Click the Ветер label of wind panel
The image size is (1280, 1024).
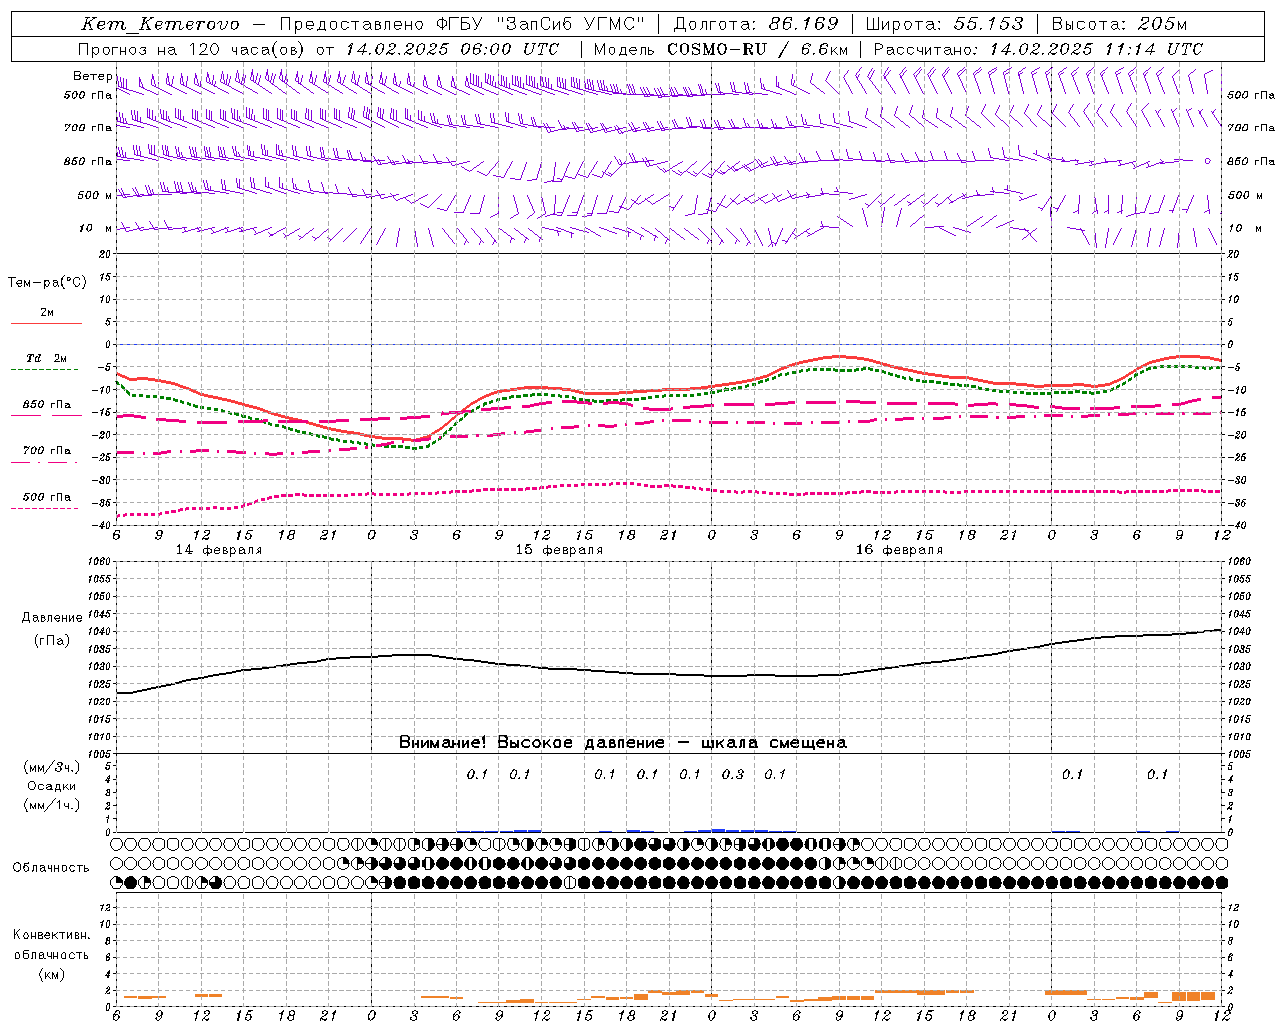tap(92, 76)
